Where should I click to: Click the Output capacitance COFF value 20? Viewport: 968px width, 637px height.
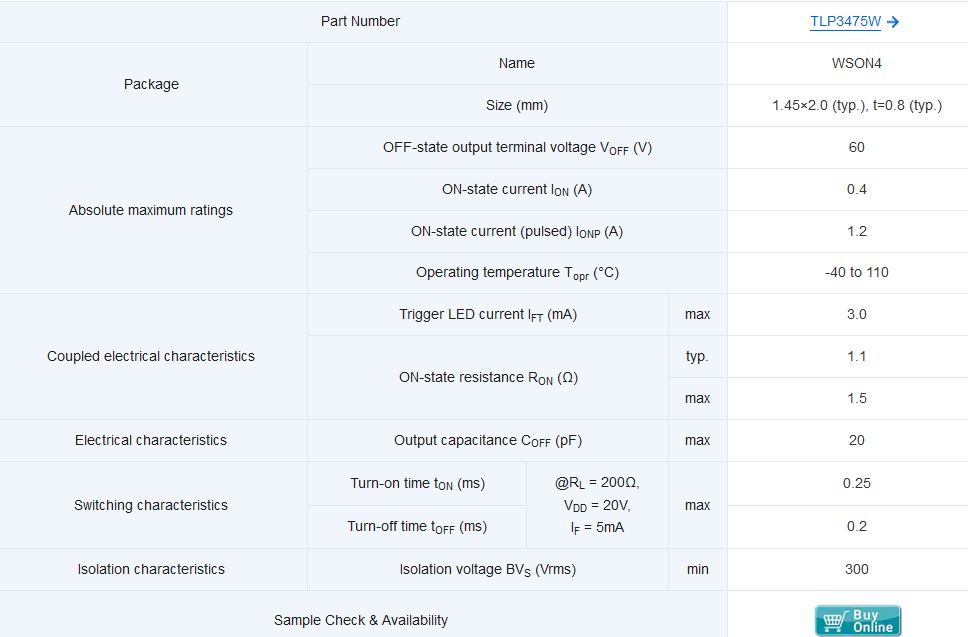point(856,440)
